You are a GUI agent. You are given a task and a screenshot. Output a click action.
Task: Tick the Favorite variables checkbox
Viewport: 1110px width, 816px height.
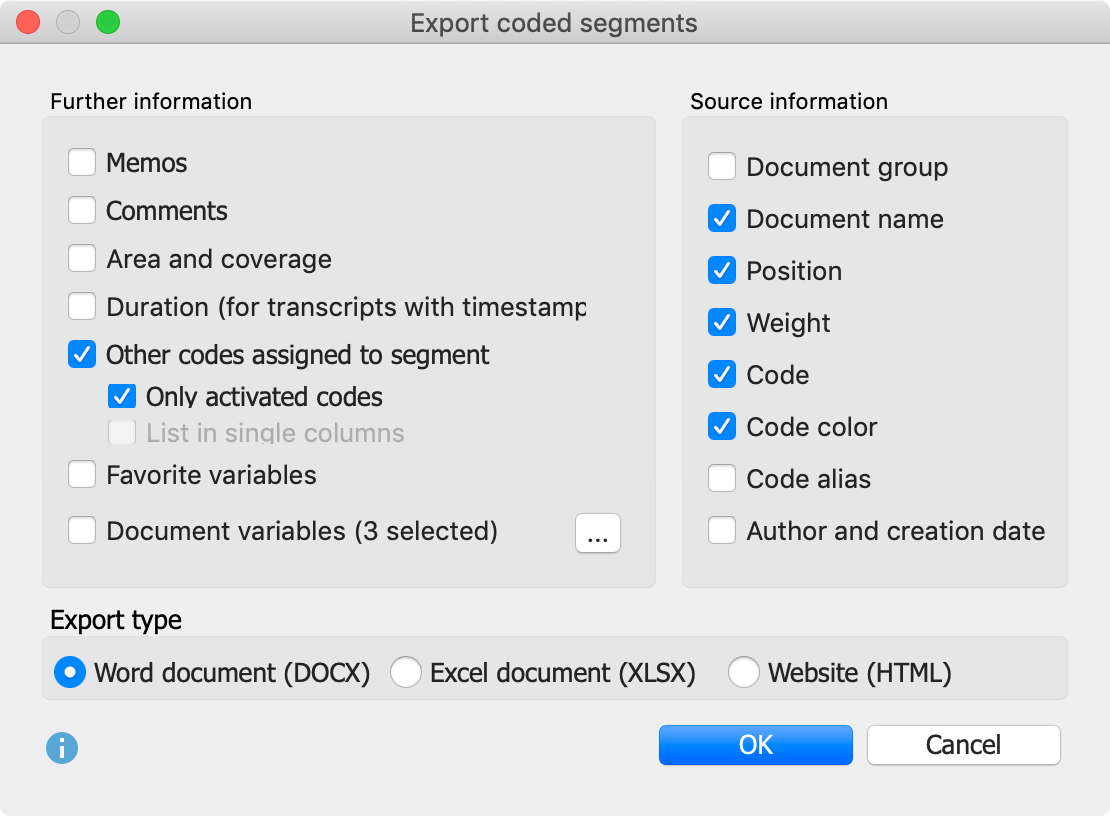(82, 474)
